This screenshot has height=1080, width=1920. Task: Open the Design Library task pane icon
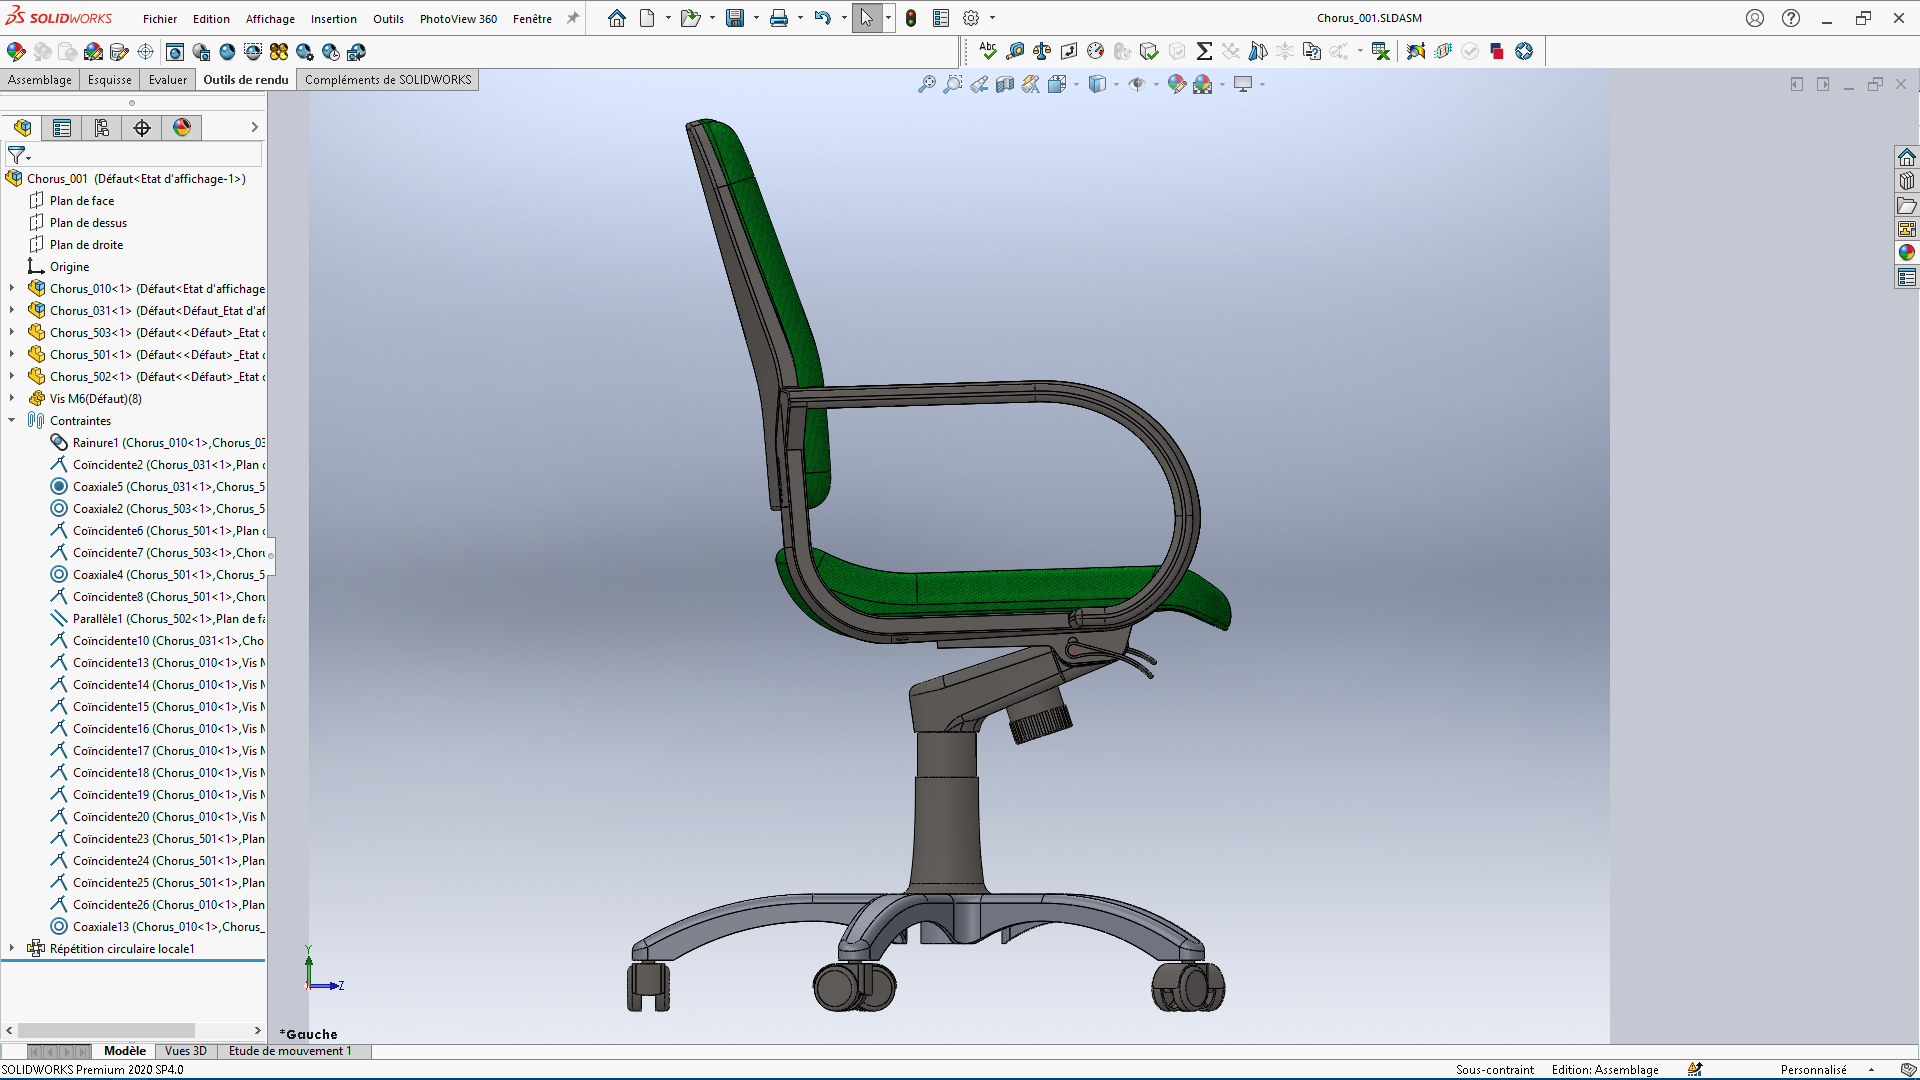pyautogui.click(x=1907, y=181)
